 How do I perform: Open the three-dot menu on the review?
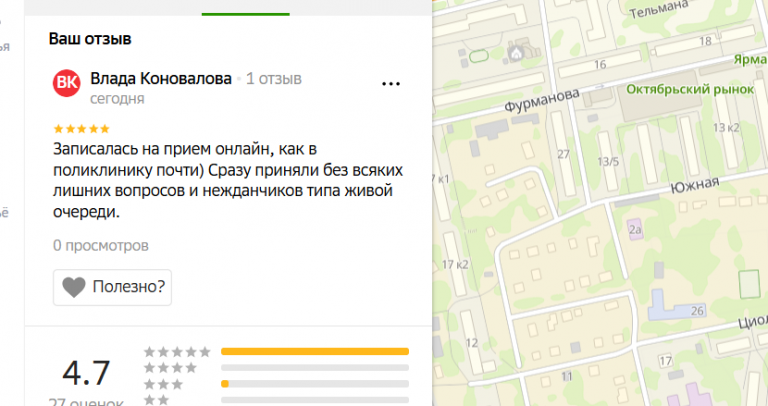pos(391,84)
